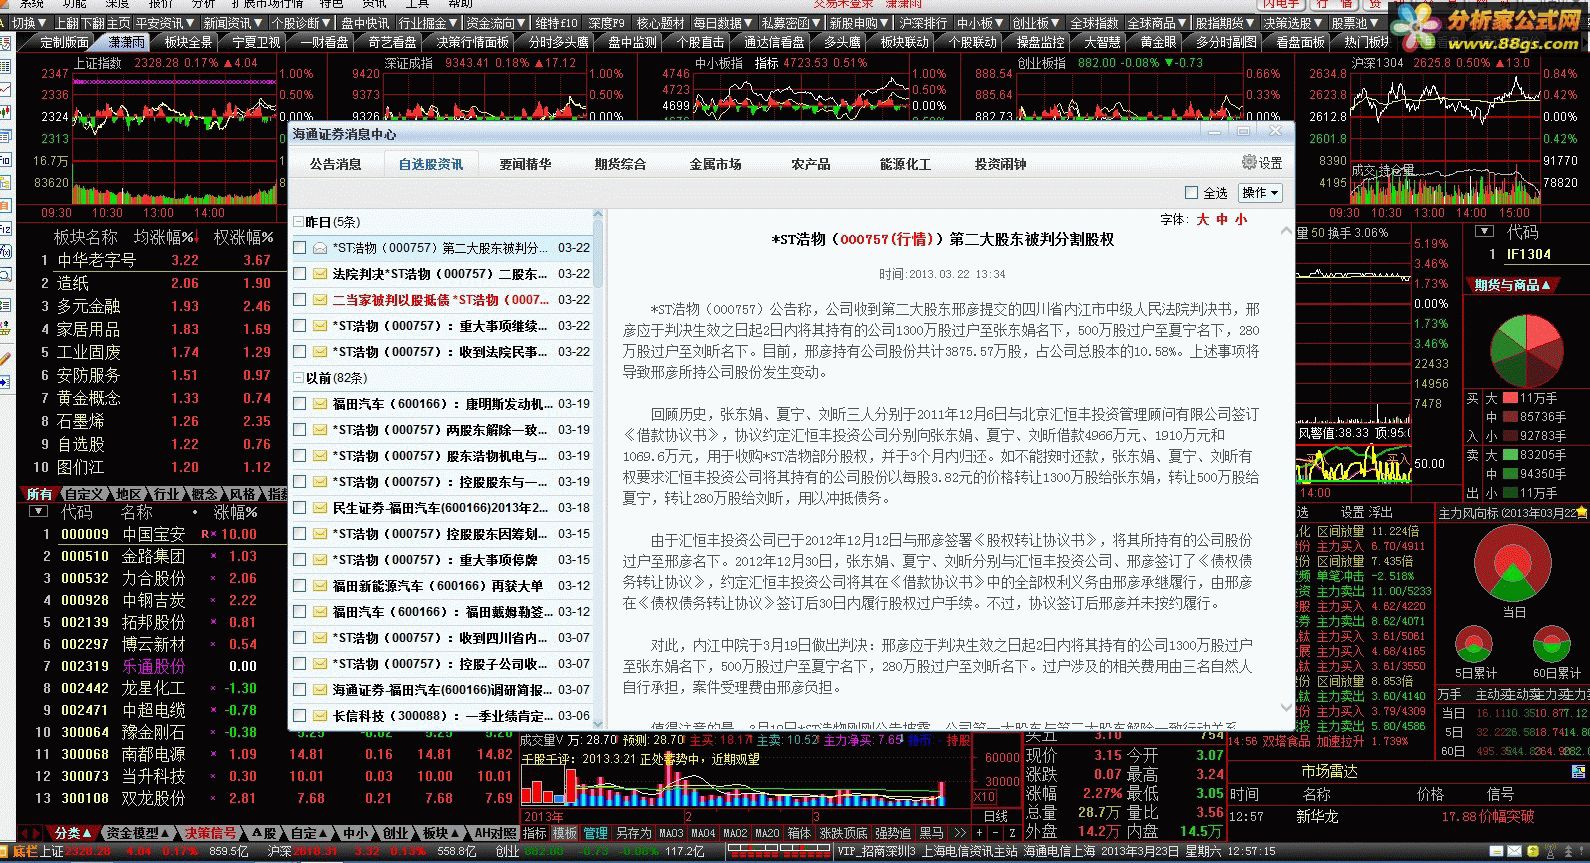Switch to 能源化工 tab
Image resolution: width=1590 pixels, height=863 pixels.
905,164
